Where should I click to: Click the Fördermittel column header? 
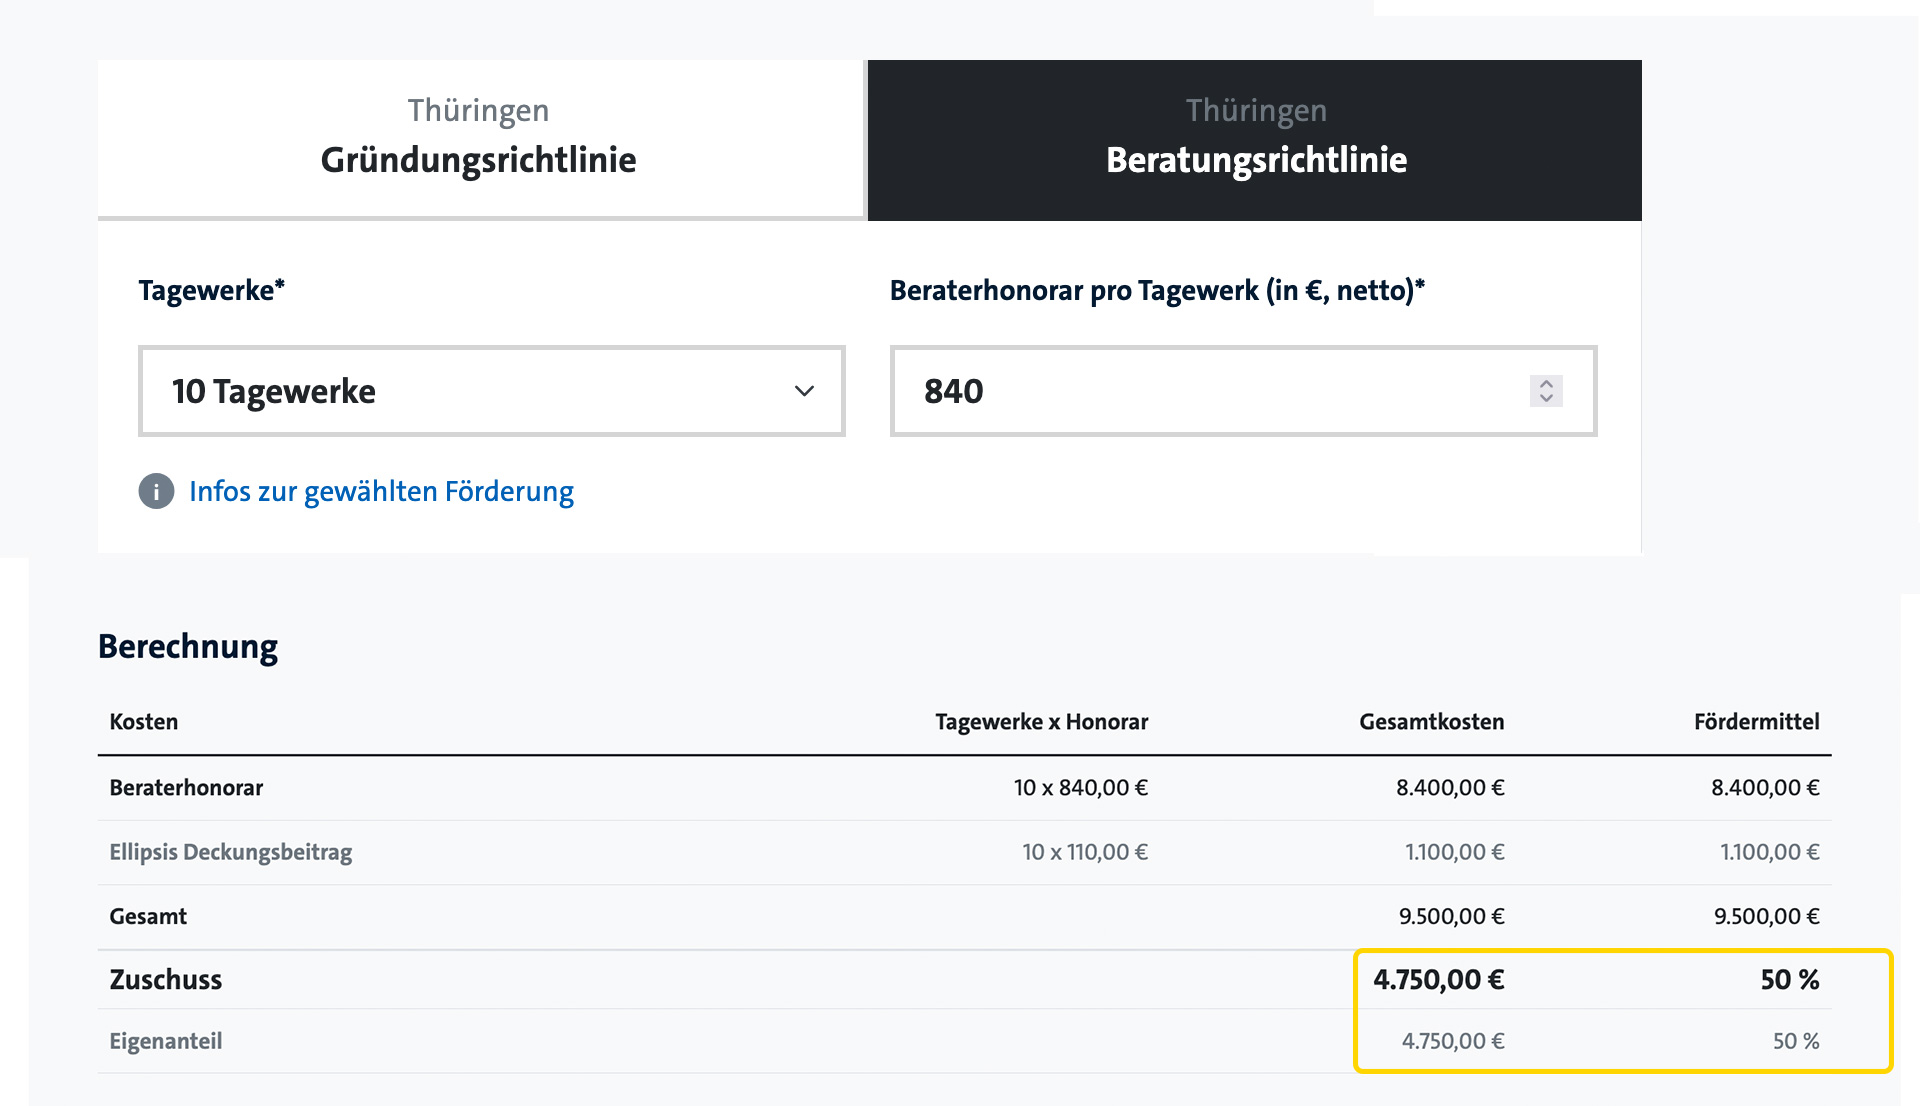(1757, 721)
